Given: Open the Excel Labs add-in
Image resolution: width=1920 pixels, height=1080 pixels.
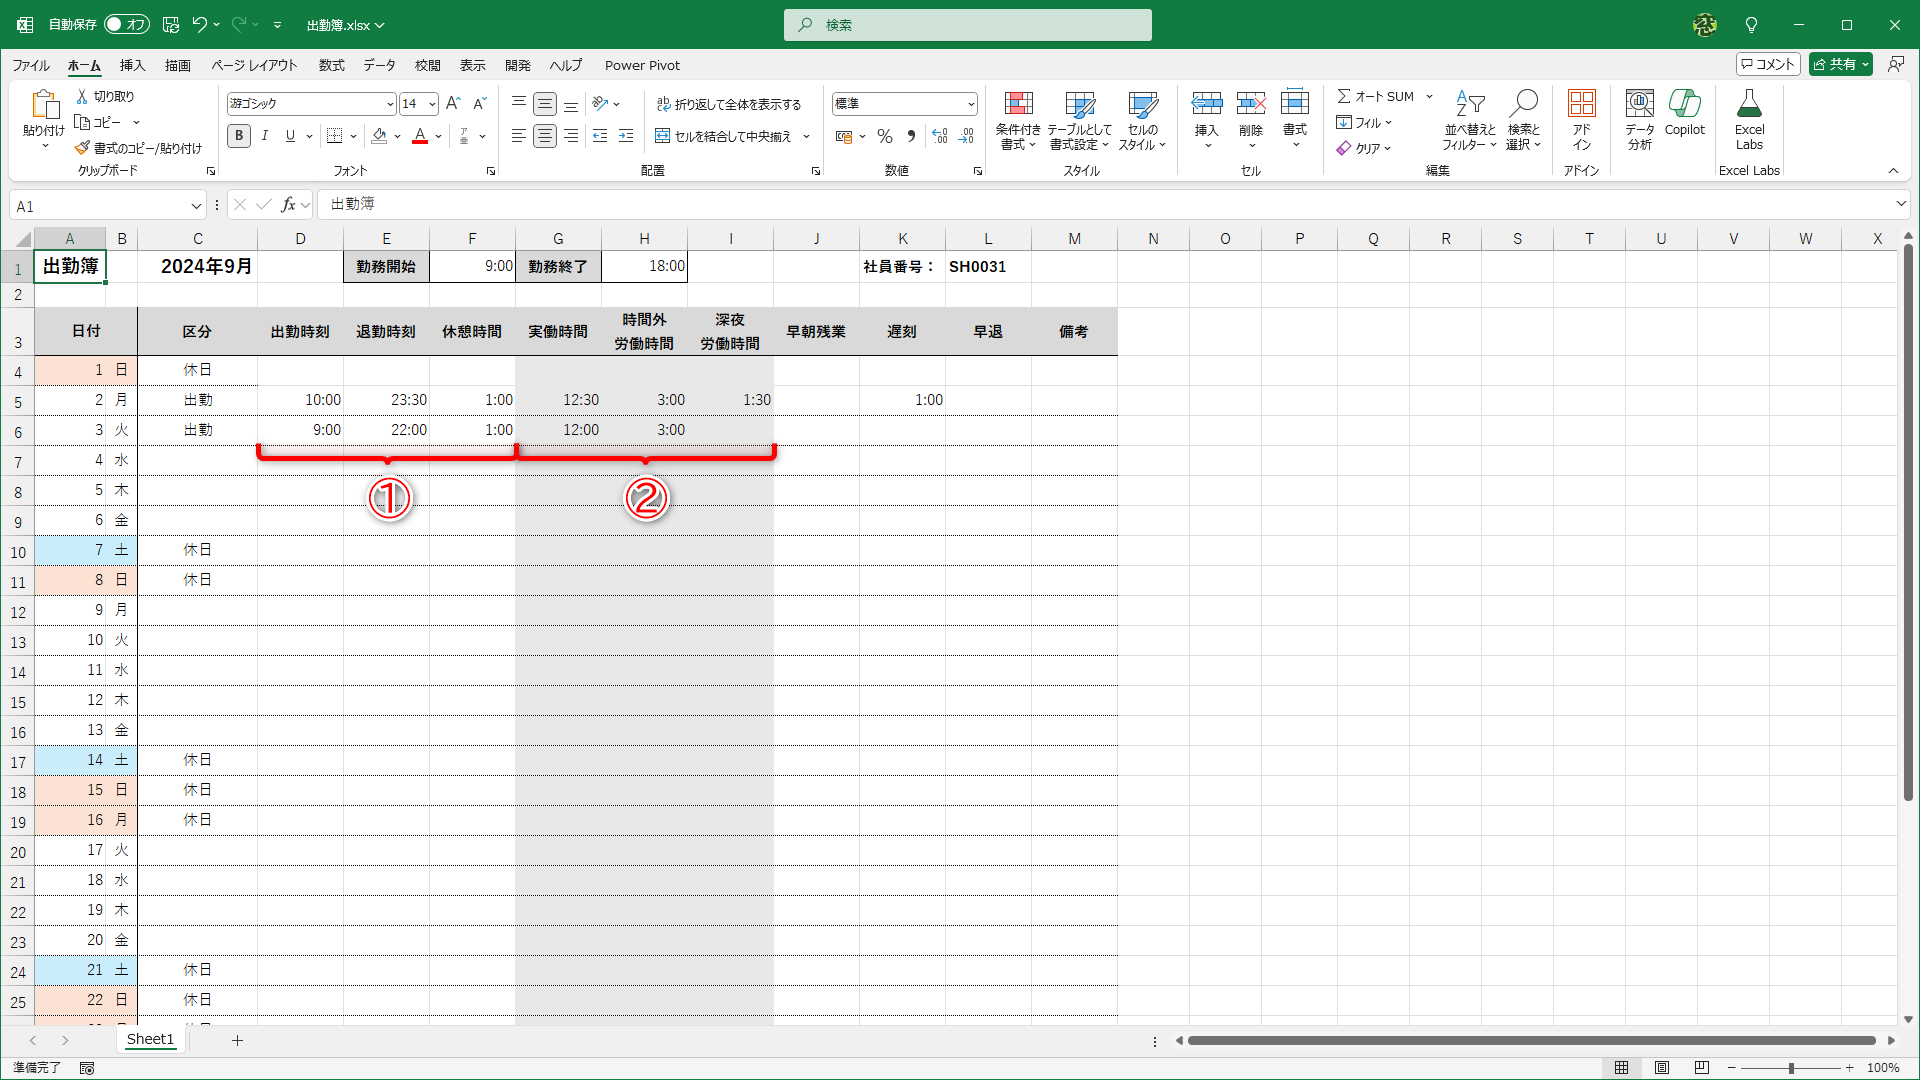Looking at the screenshot, I should pos(1749,119).
